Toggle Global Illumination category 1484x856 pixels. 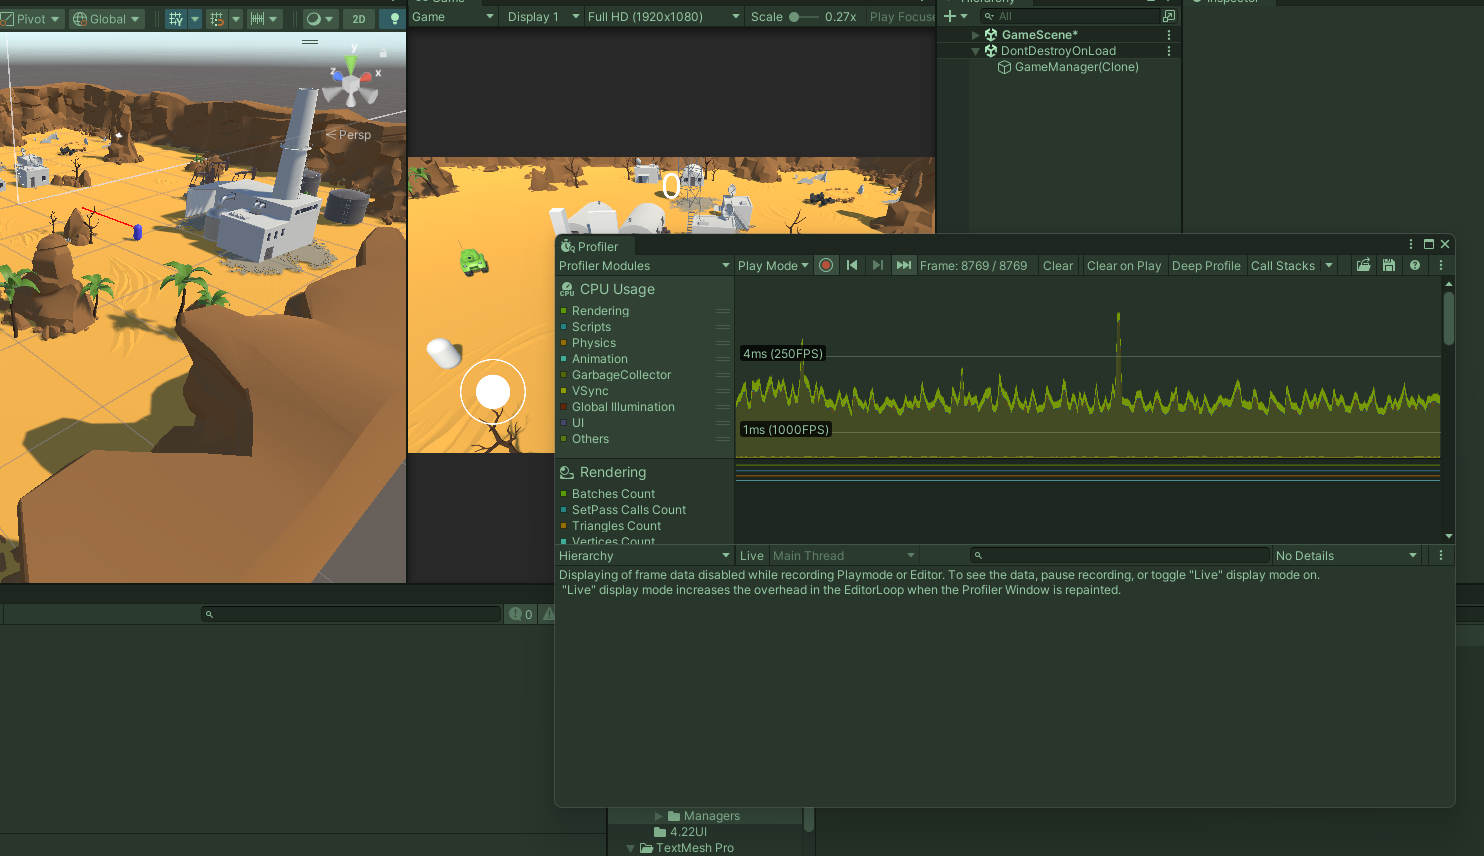coord(623,407)
